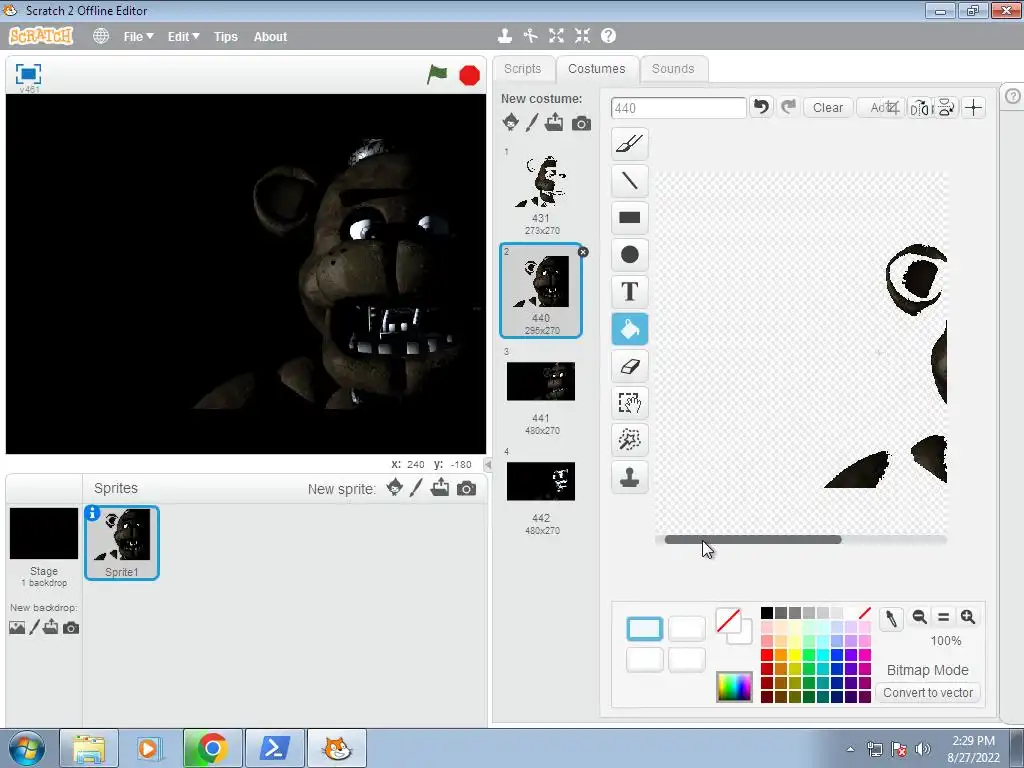Open the Edit menu
Screen dimensions: 1024x768
coord(184,37)
